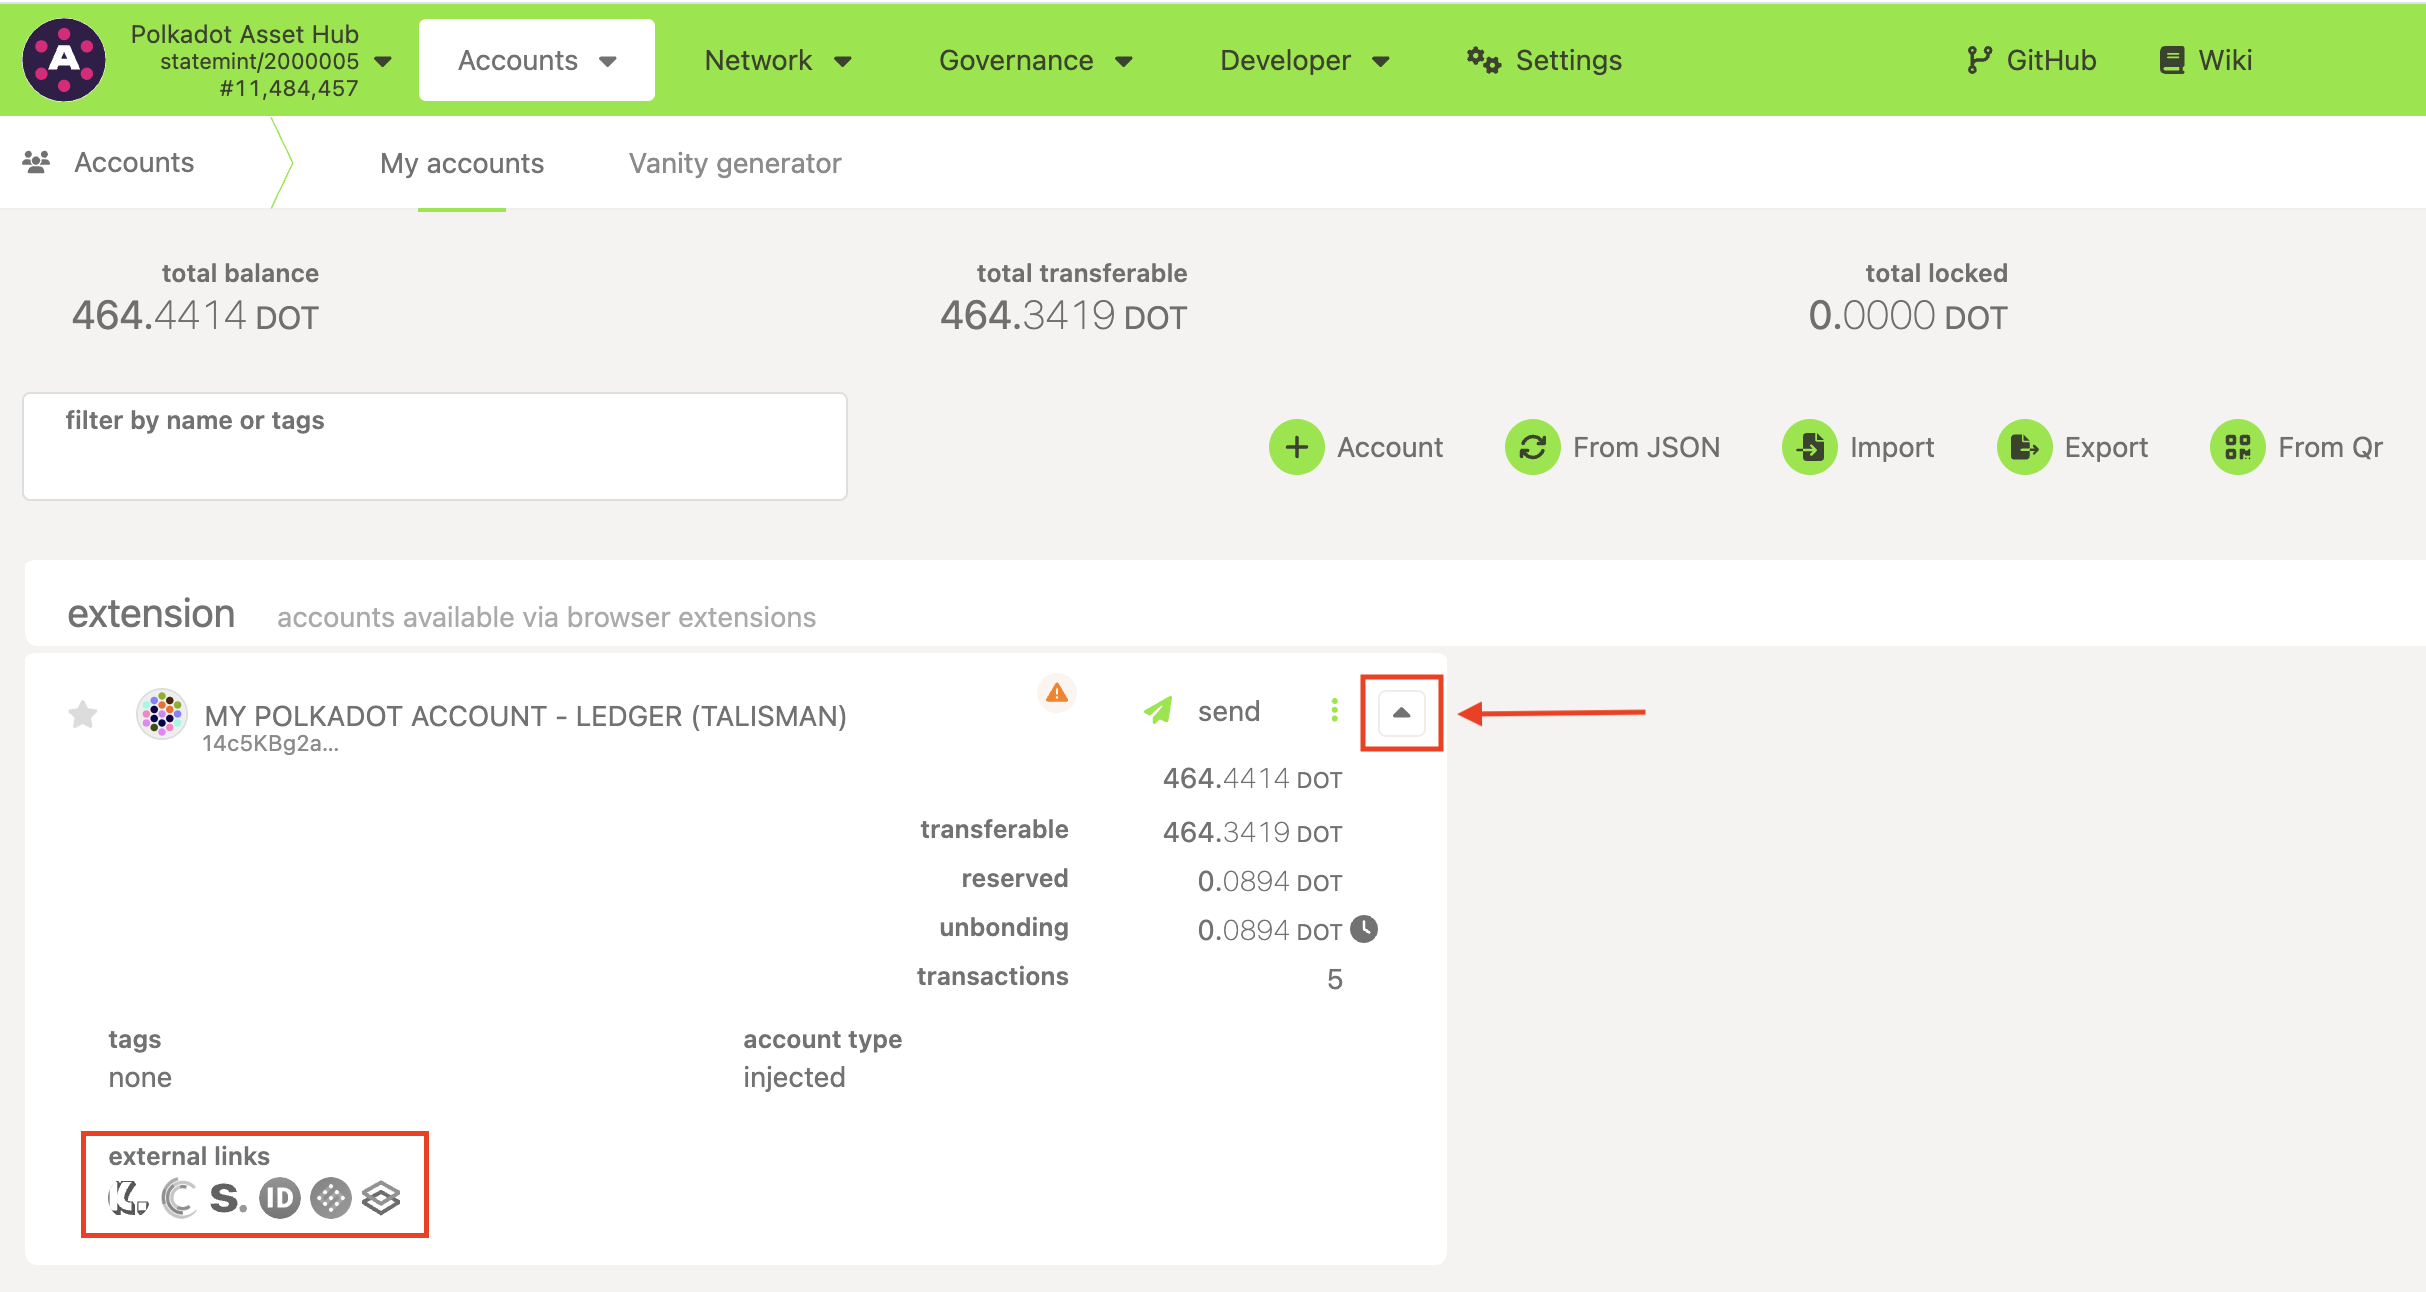Focus the filter by name or tags field

435,447
